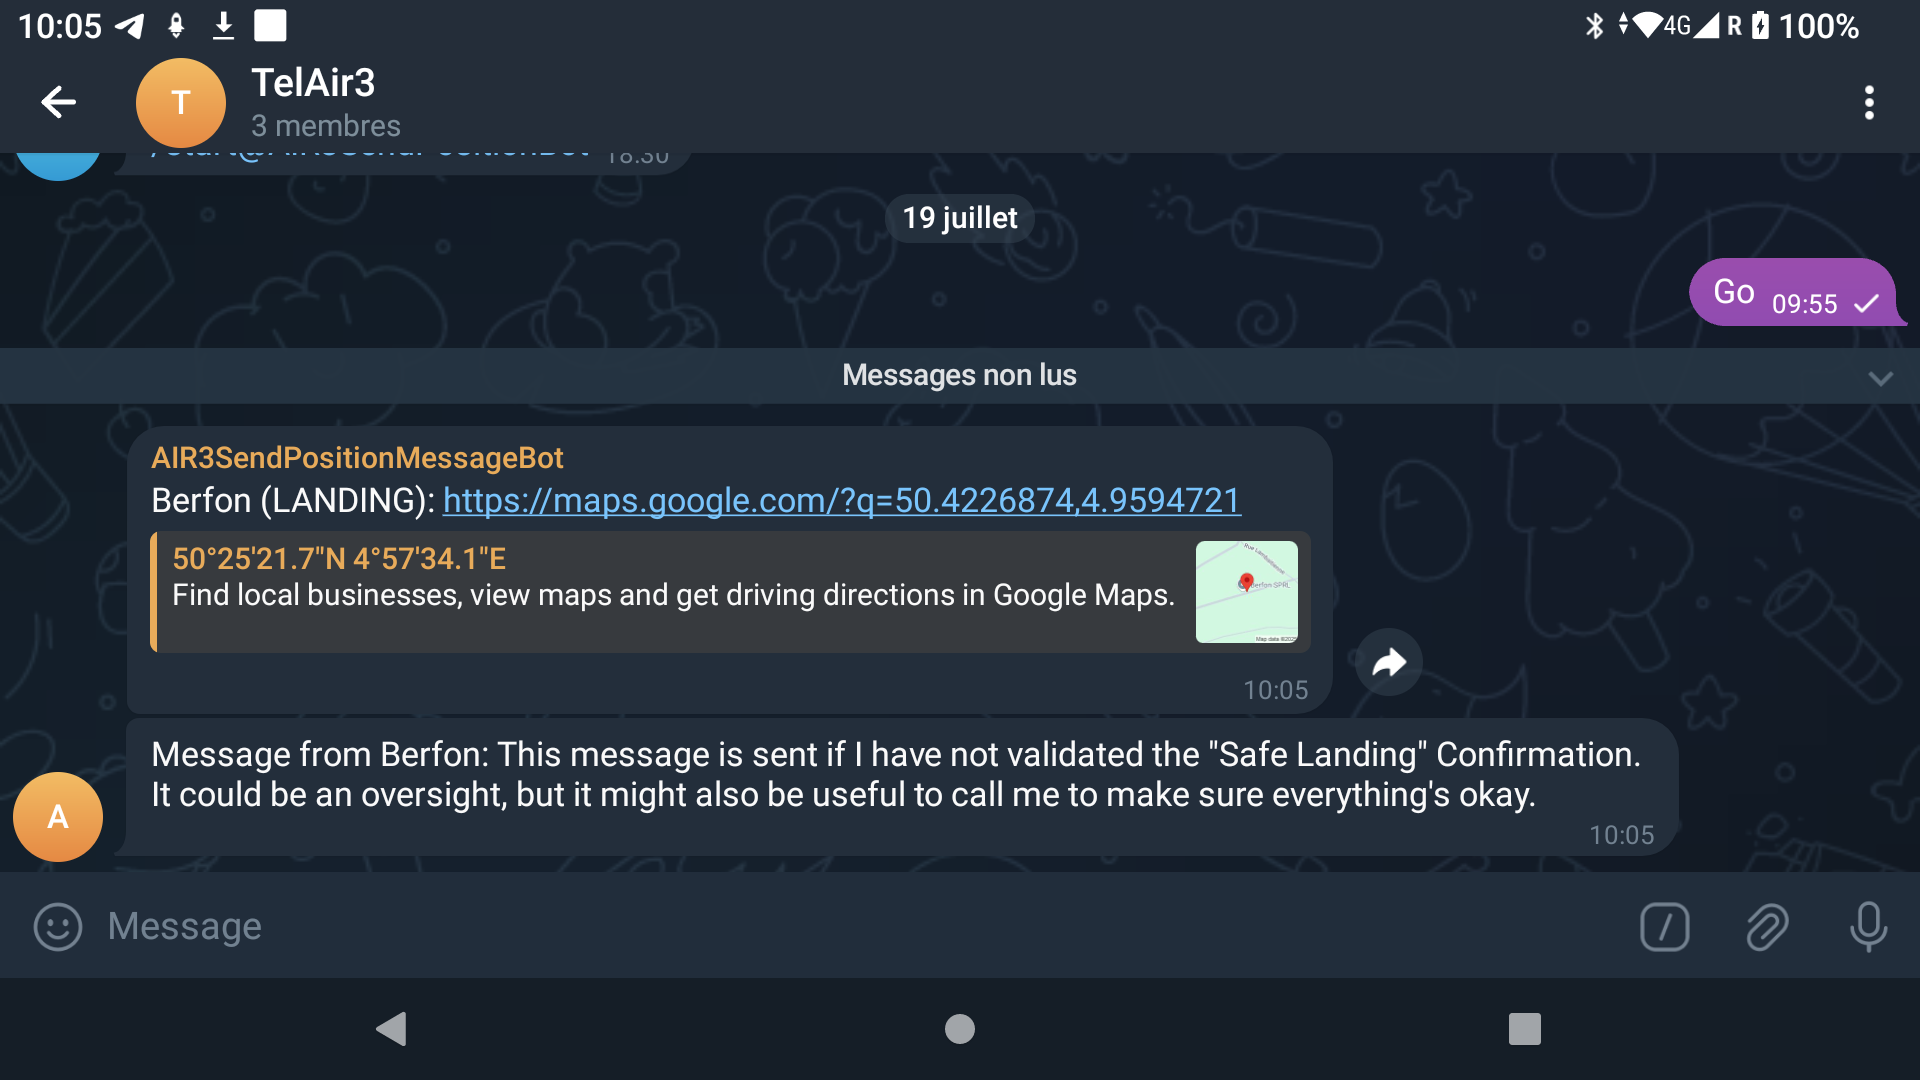Jump down via unread messages chevron
This screenshot has height=1080, width=1920.
click(x=1880, y=377)
